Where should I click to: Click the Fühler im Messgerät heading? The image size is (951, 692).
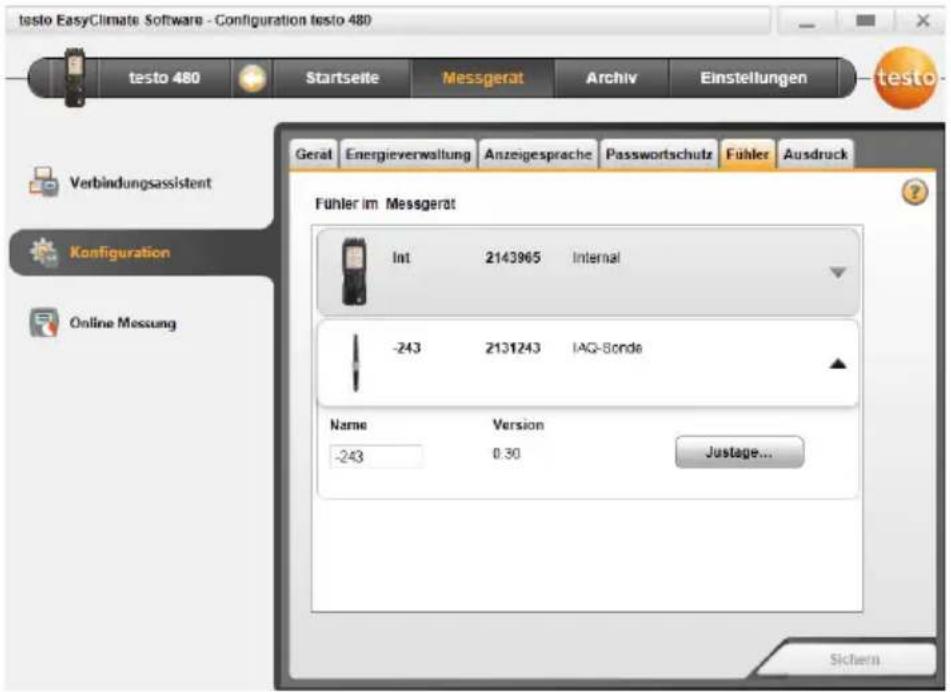pos(385,204)
